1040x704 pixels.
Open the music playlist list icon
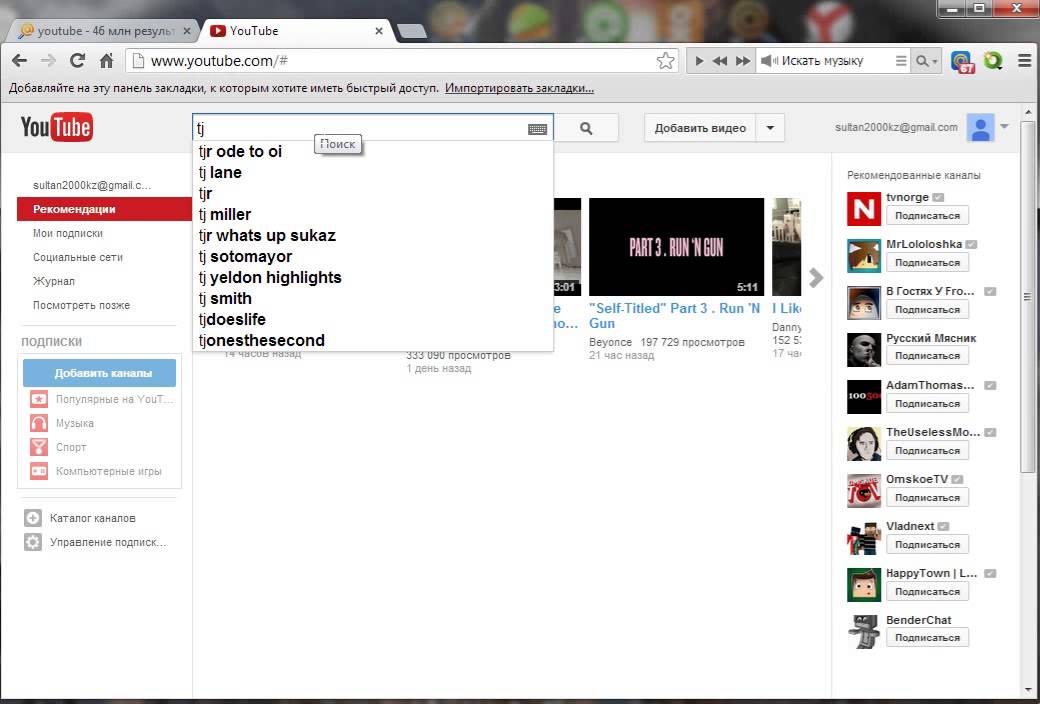click(x=901, y=61)
